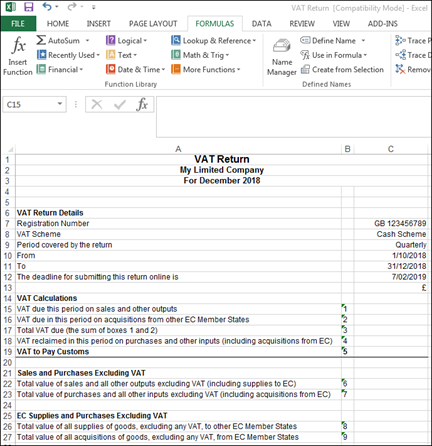Viewport: 432px width, 446px height.
Task: Expand the More Functions dropdown arrow
Action: pos(239,70)
